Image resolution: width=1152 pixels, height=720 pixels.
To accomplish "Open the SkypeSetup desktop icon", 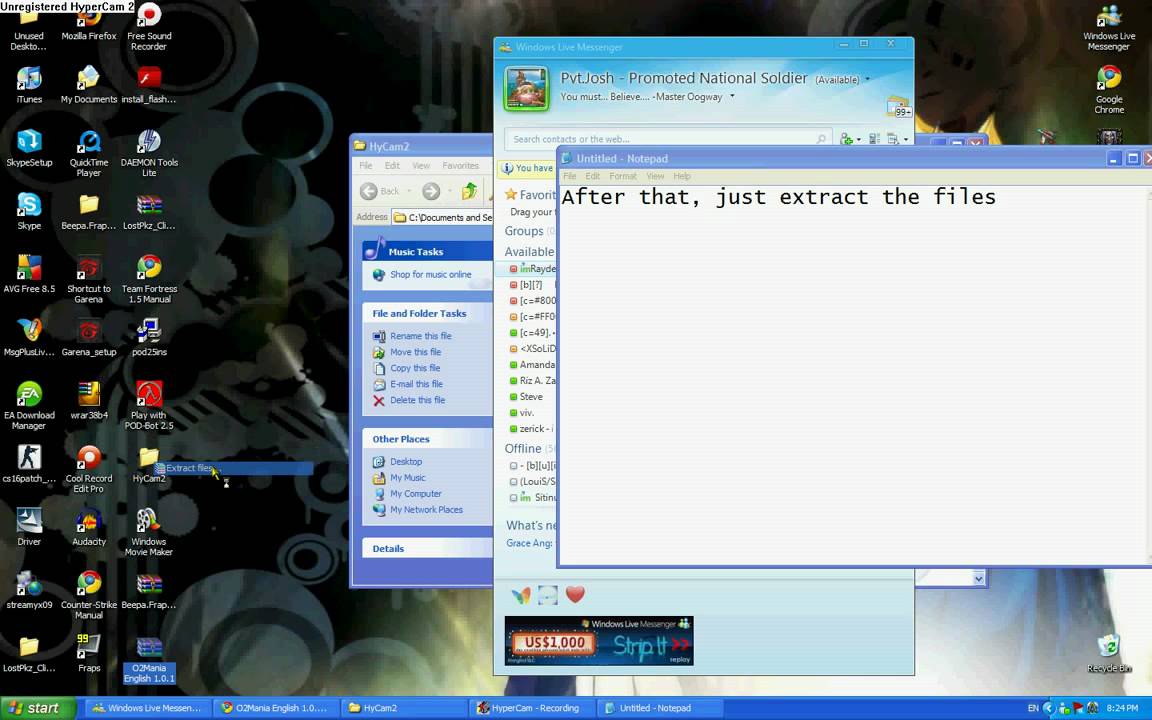I will 29,148.
